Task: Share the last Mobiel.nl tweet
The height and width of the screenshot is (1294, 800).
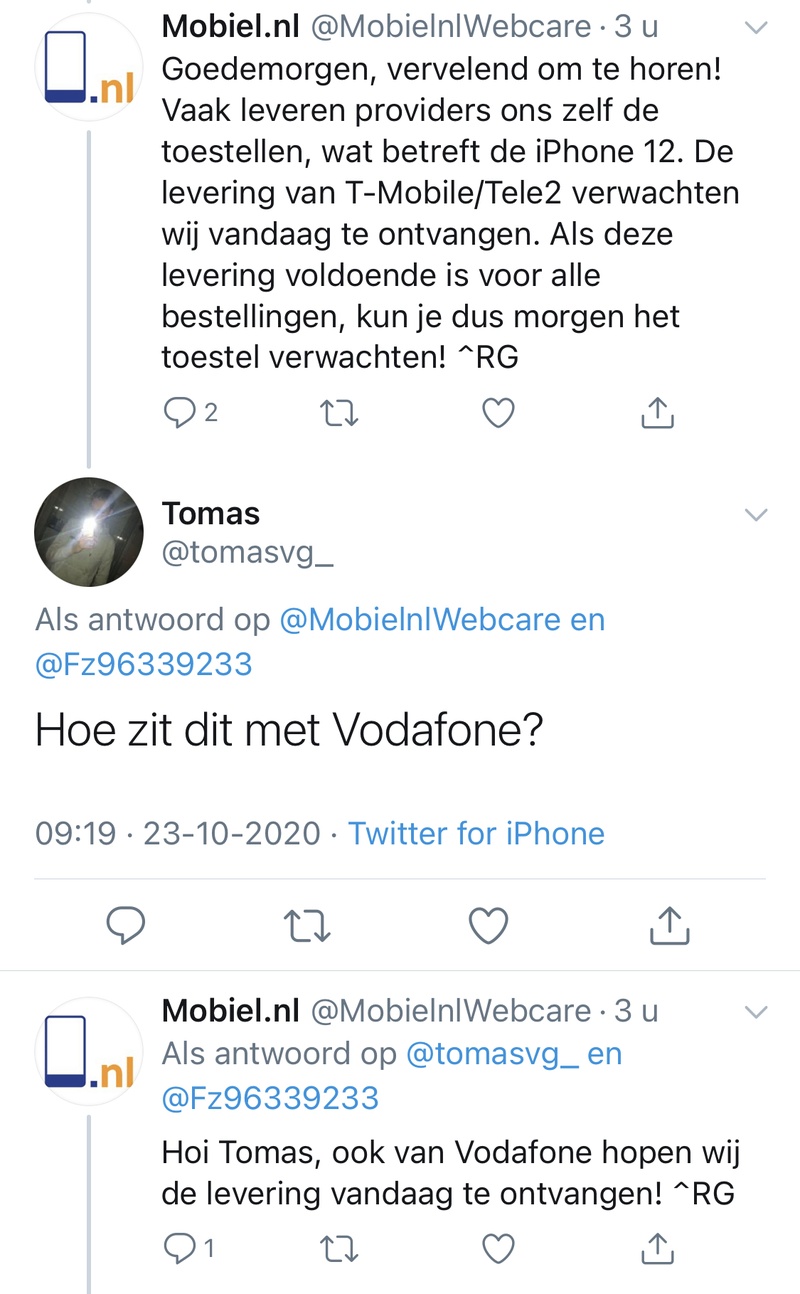Action: 657,1247
